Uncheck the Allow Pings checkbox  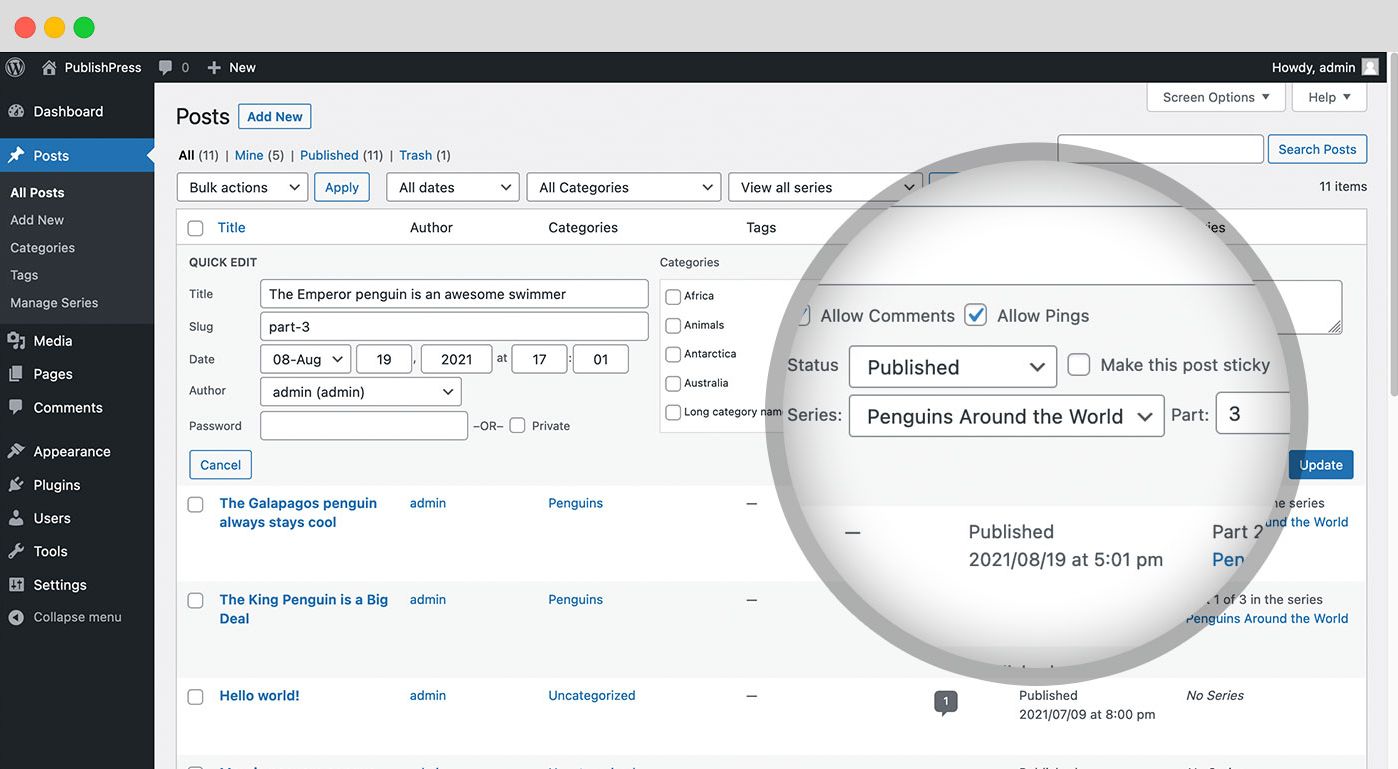tap(975, 314)
